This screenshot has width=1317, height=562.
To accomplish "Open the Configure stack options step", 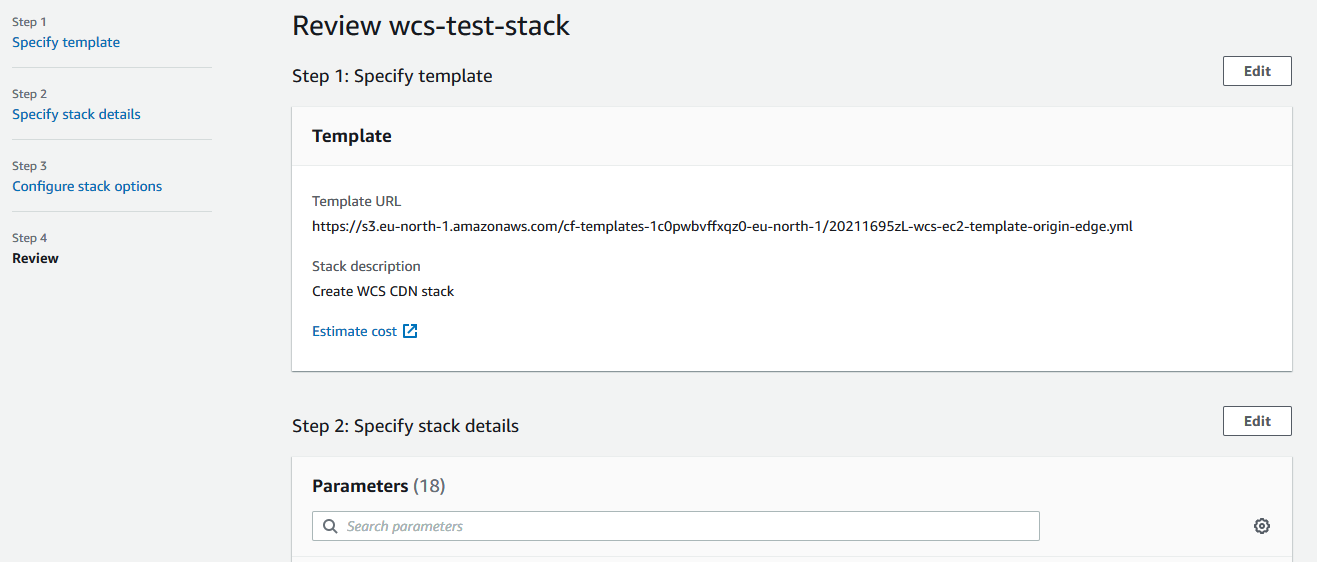I will coord(87,186).
